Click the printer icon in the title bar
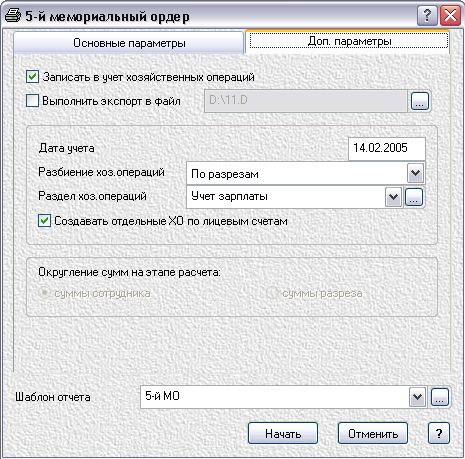This screenshot has width=465, height=459. [13, 15]
